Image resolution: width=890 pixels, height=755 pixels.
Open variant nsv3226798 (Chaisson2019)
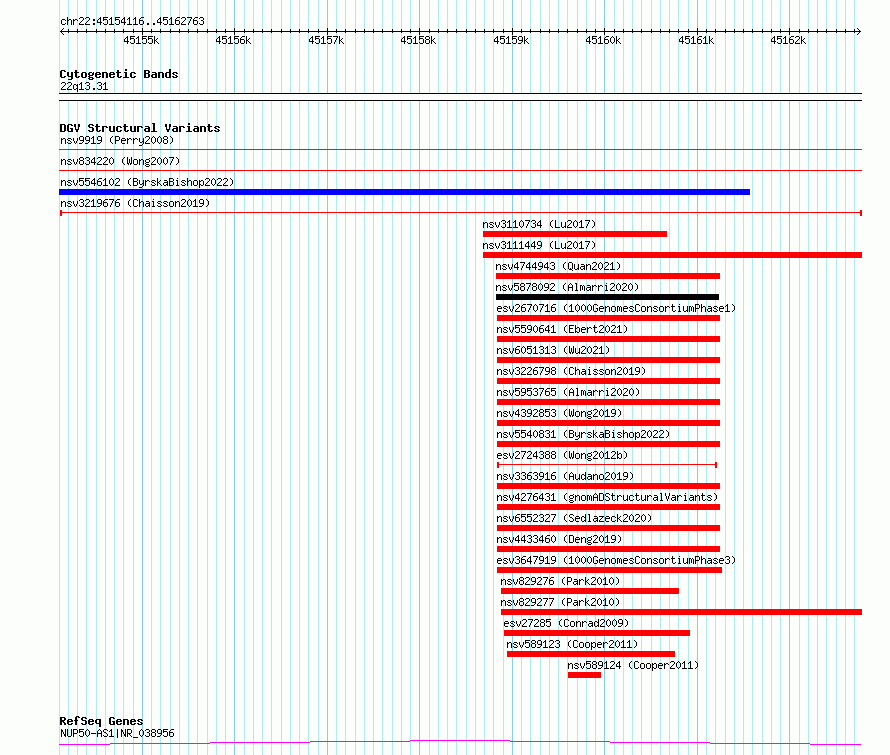[571, 371]
